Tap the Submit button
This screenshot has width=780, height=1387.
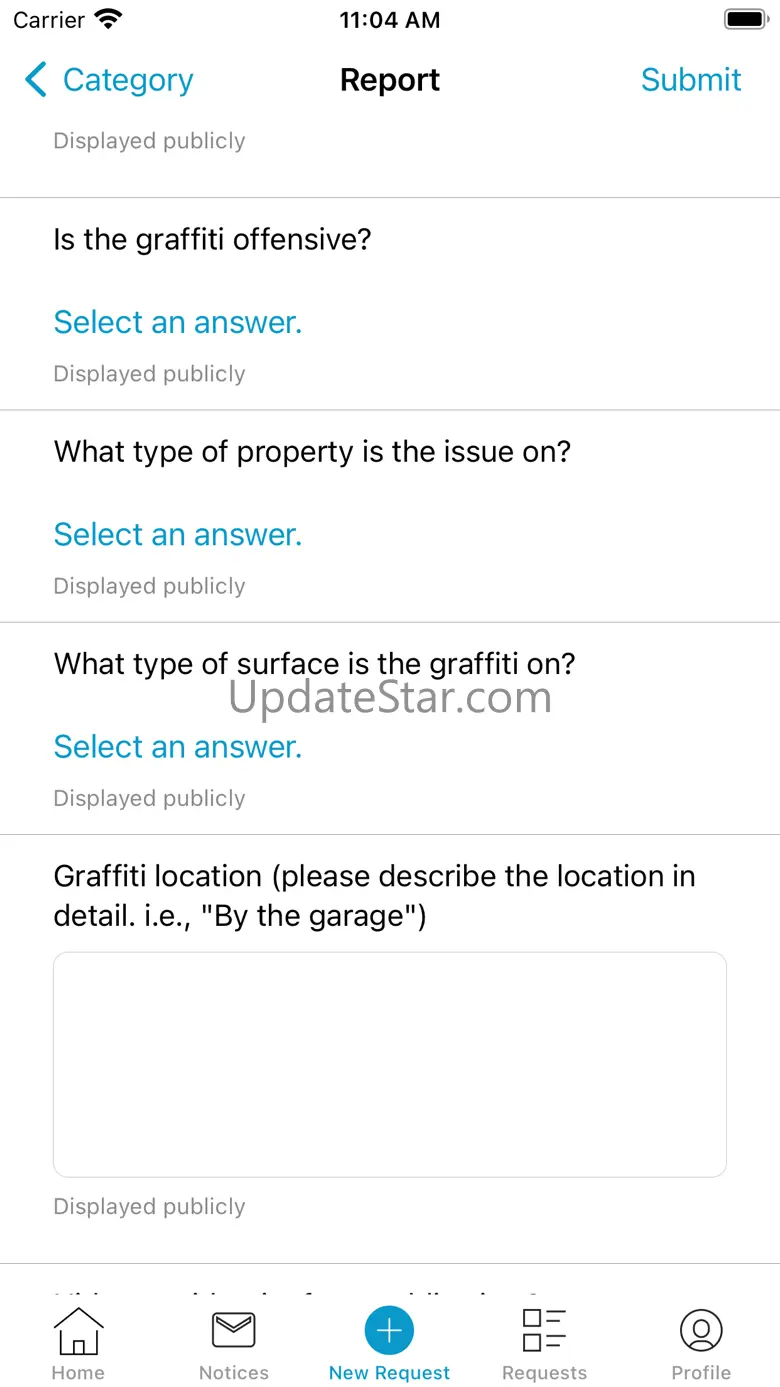click(691, 80)
